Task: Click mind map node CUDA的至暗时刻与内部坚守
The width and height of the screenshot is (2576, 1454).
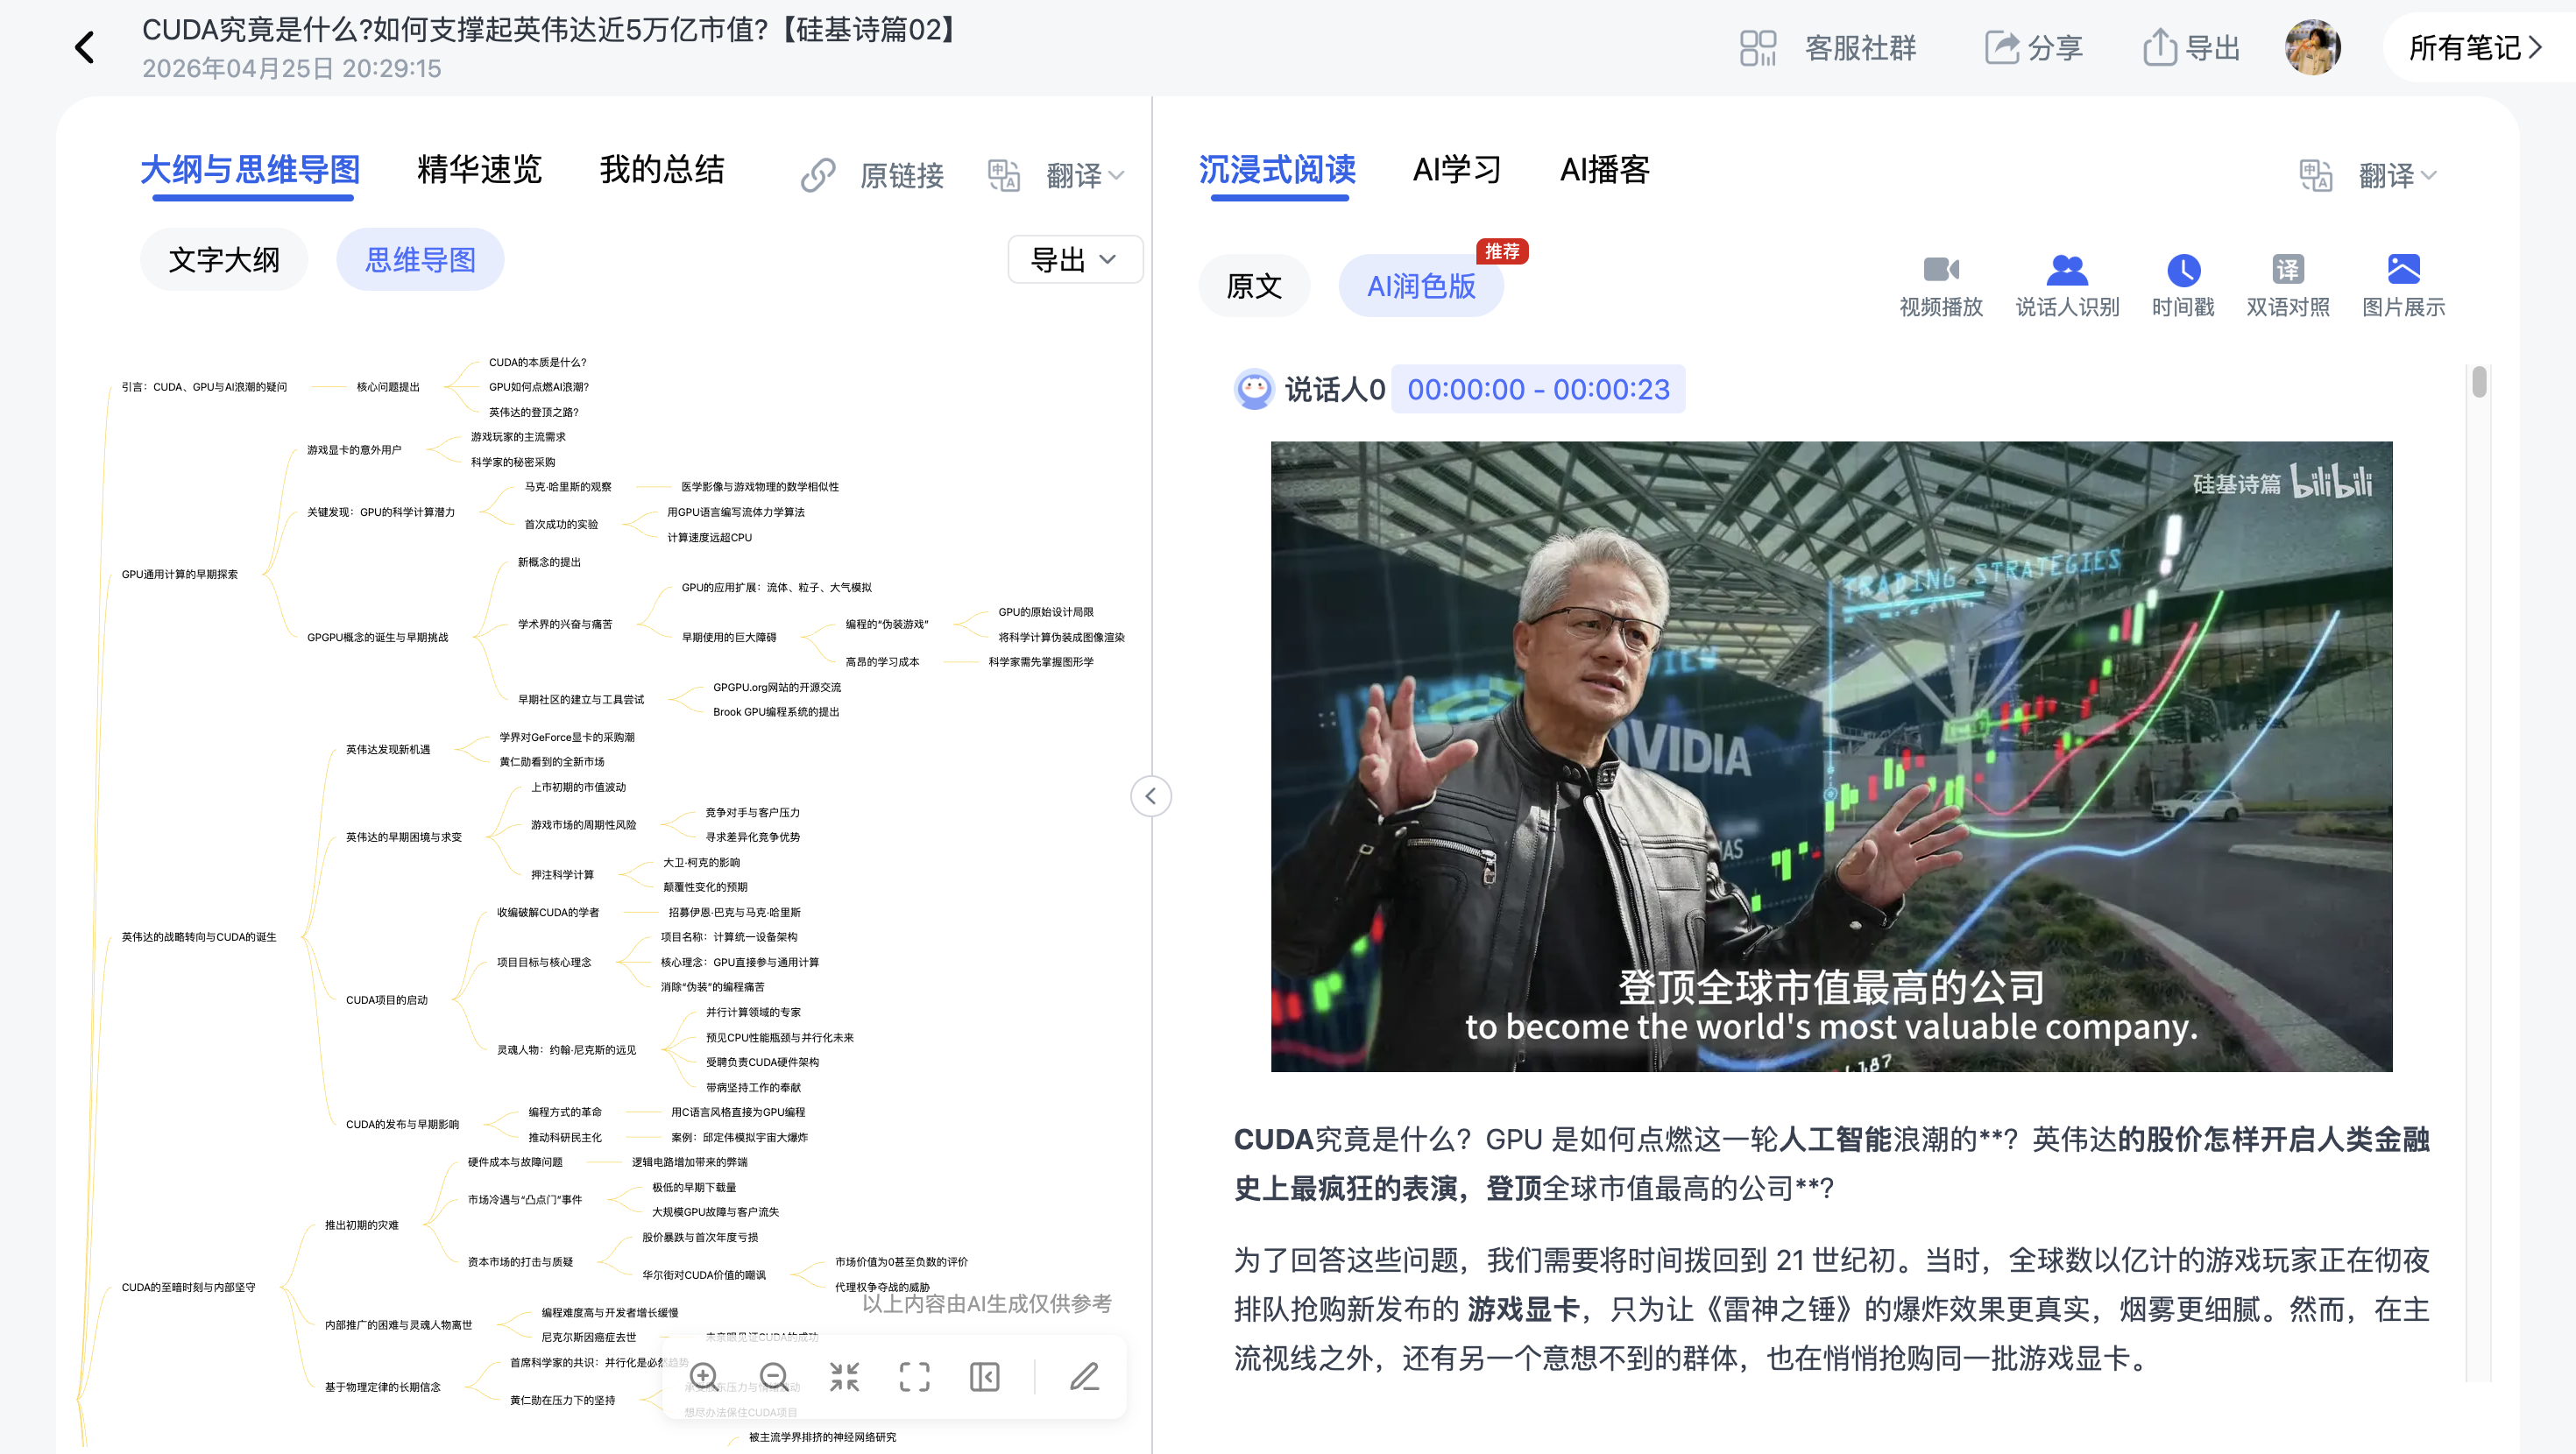Action: (188, 1287)
